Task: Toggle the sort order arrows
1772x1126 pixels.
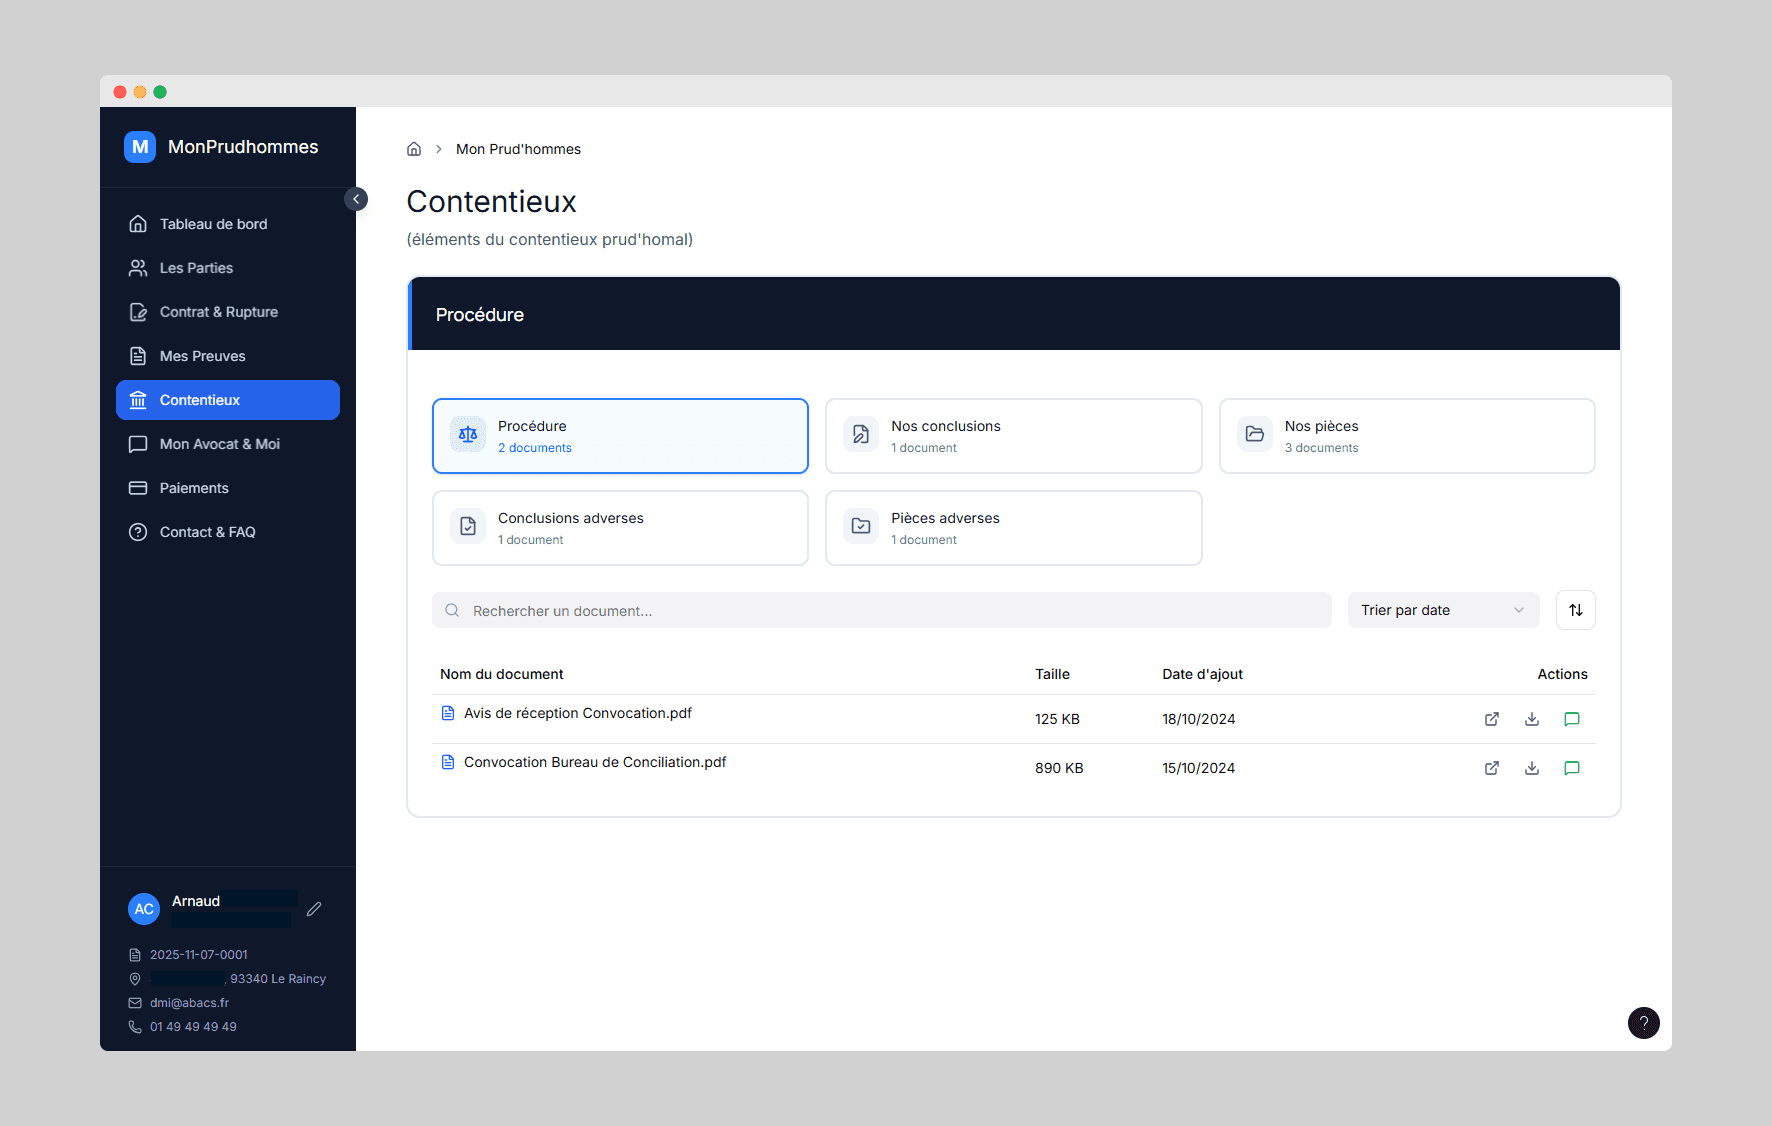Action: pyautogui.click(x=1575, y=610)
